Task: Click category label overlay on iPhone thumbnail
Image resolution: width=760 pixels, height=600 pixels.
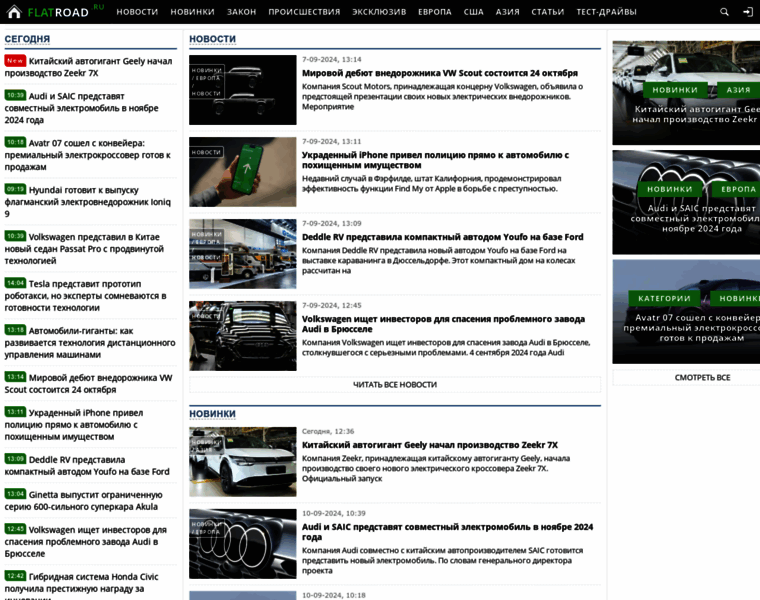Action: pyautogui.click(x=206, y=152)
